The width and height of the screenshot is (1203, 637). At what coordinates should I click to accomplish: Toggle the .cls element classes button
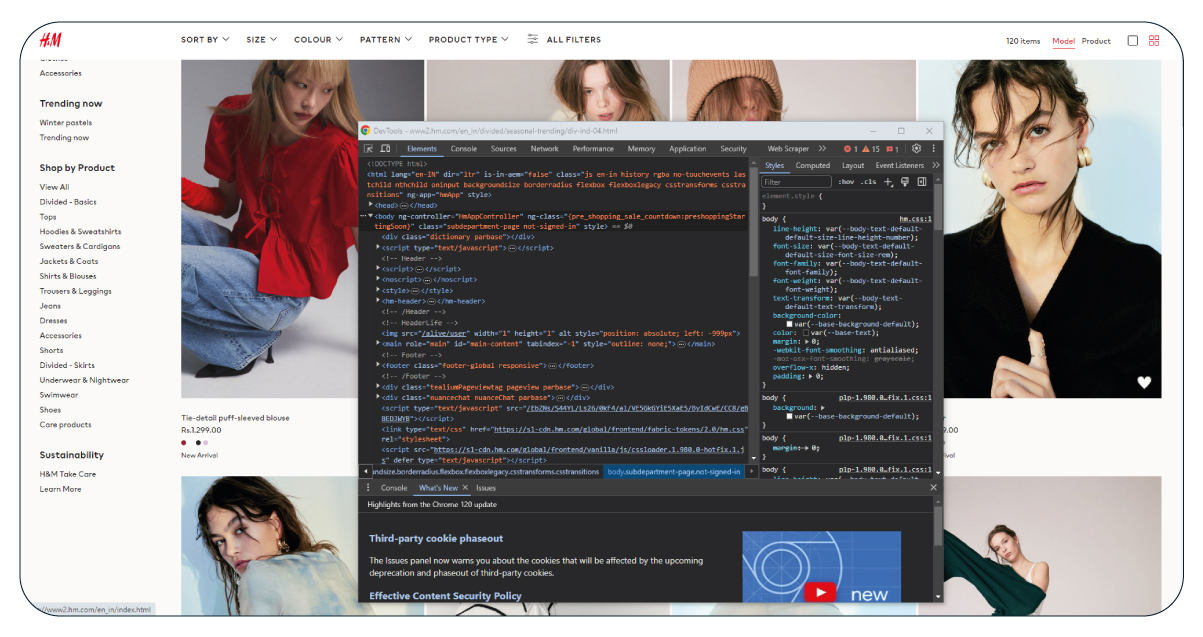coord(868,182)
